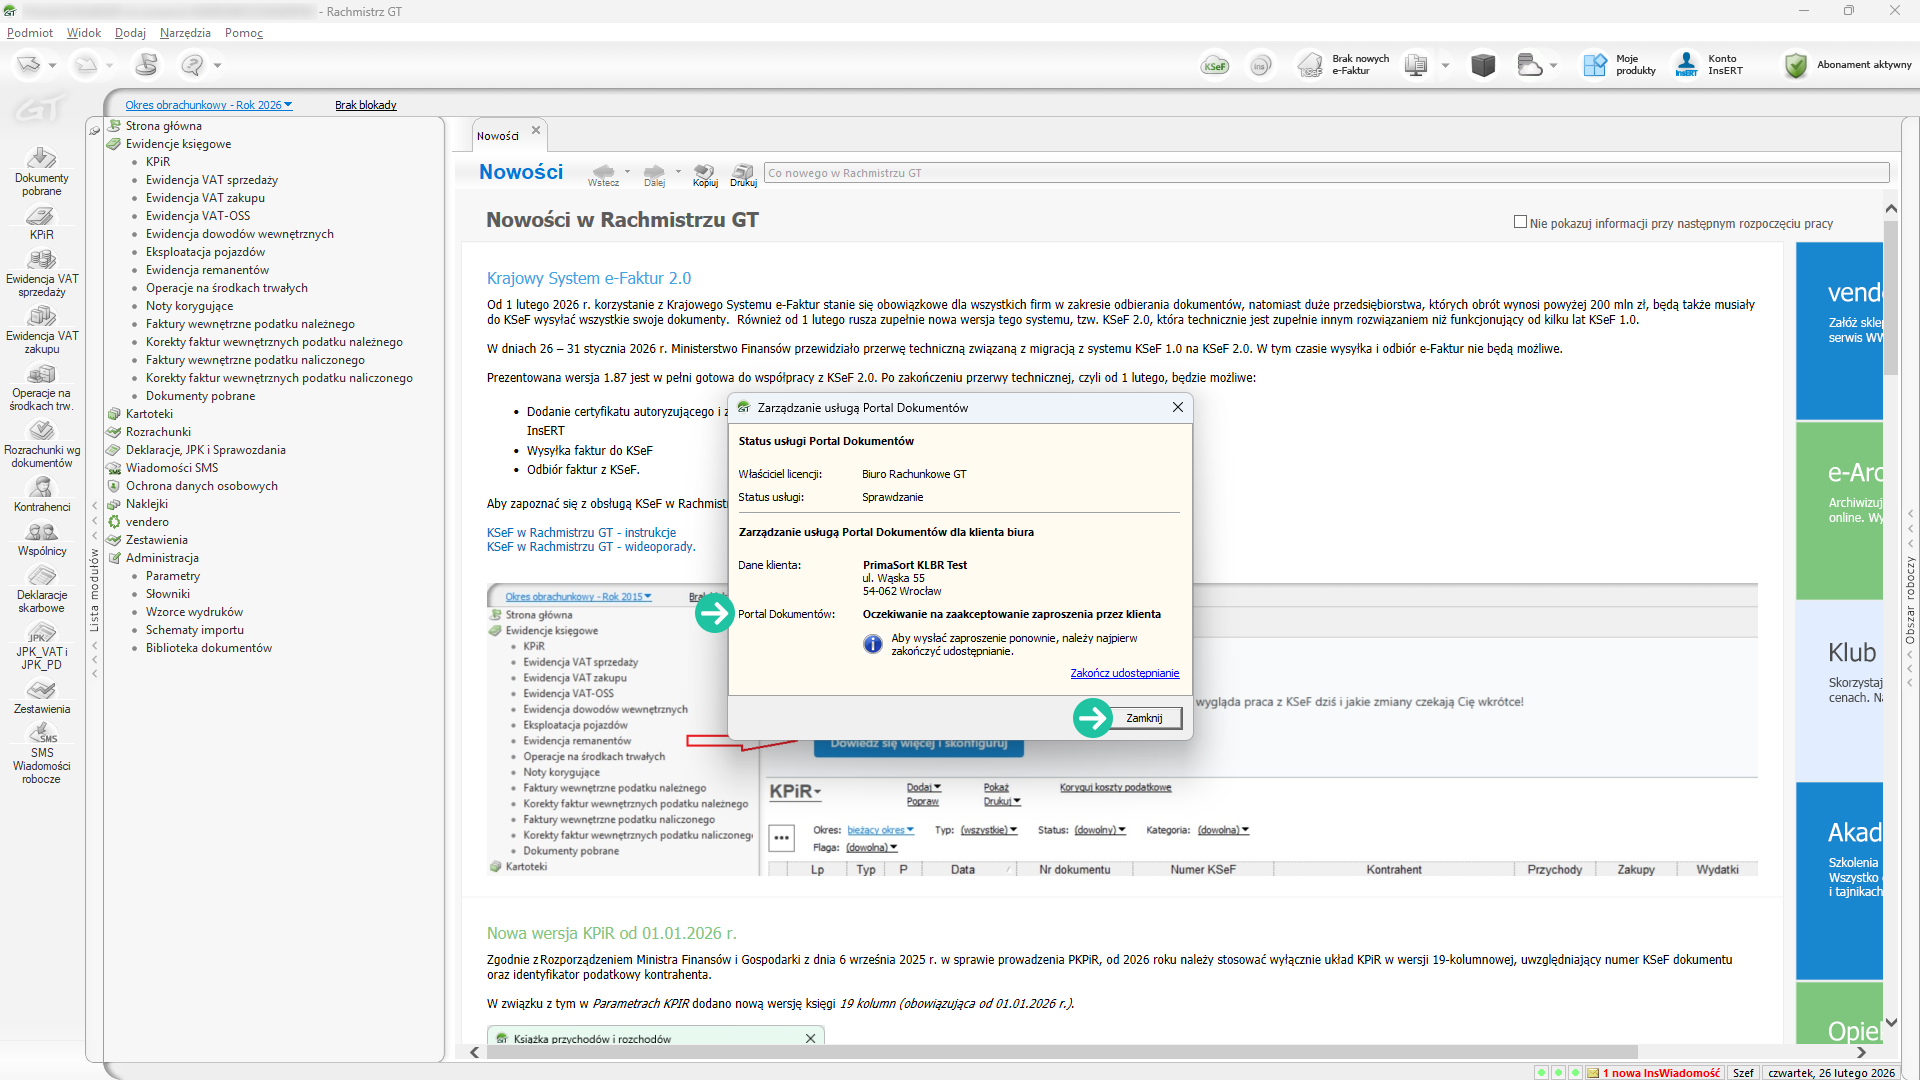Click the KSeF icon in top toolbar
This screenshot has height=1080, width=1920.
click(x=1214, y=66)
